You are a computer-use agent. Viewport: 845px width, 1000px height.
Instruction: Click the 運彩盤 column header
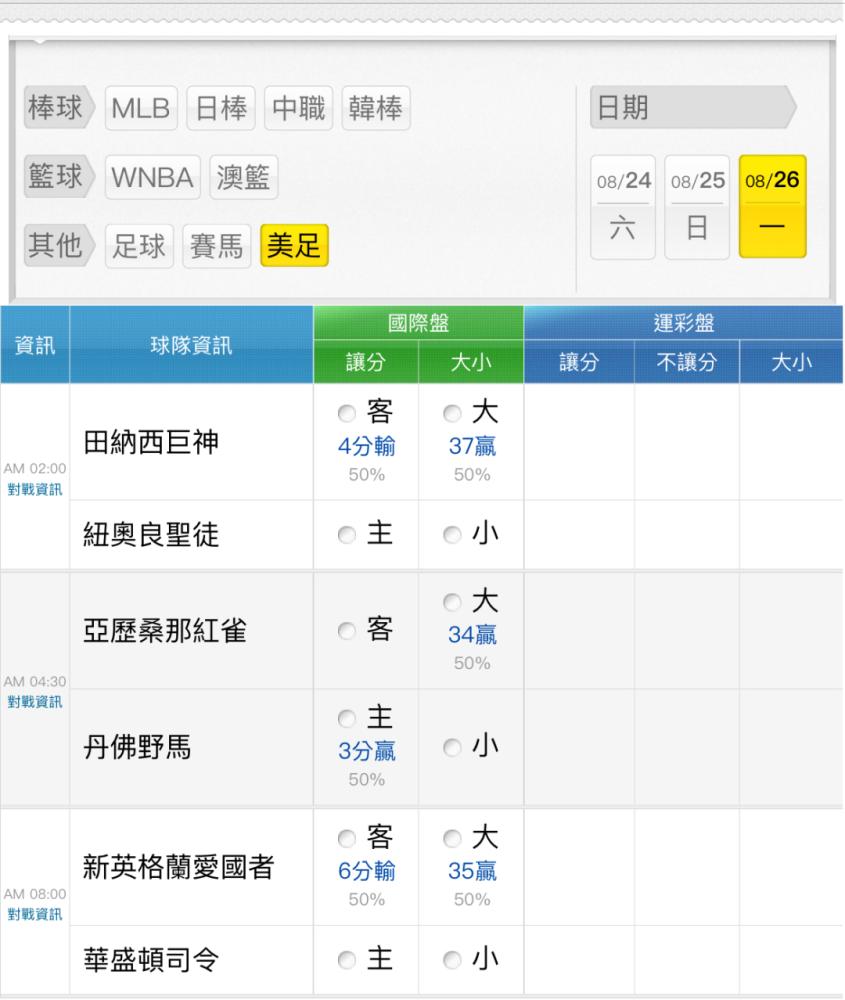(684, 323)
